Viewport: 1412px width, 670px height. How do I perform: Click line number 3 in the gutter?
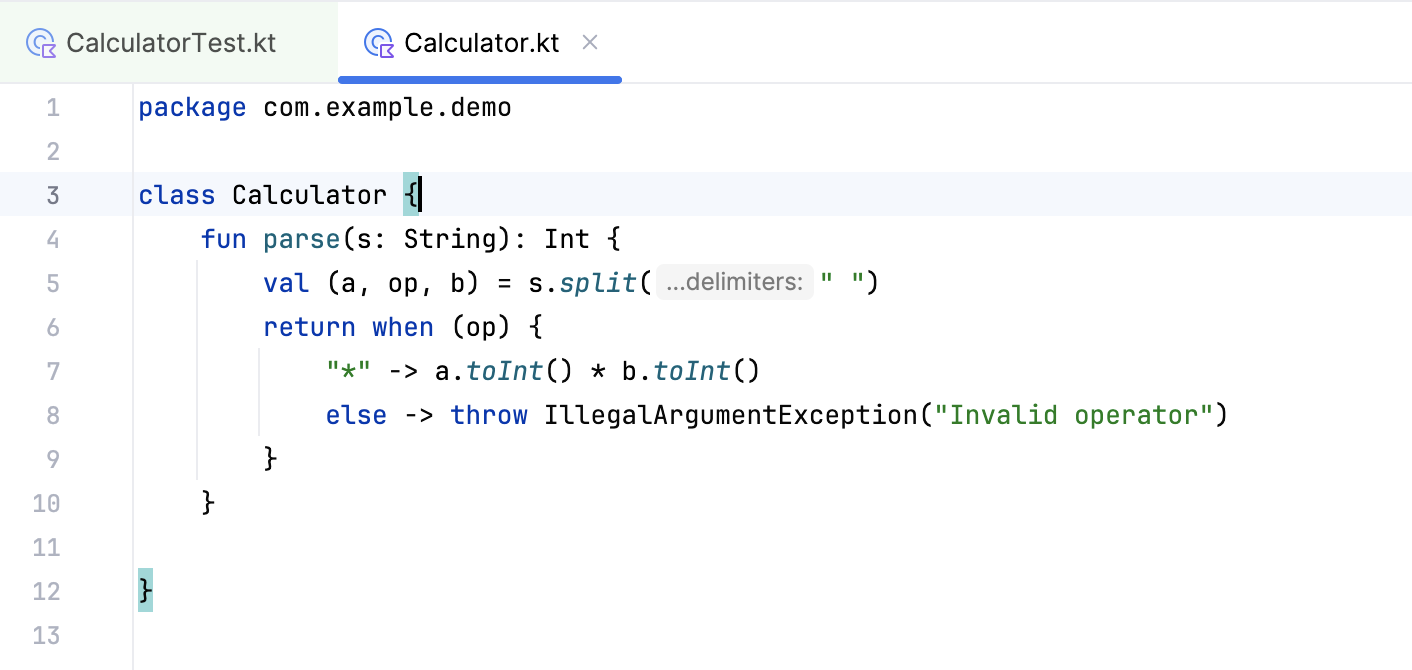tap(53, 195)
